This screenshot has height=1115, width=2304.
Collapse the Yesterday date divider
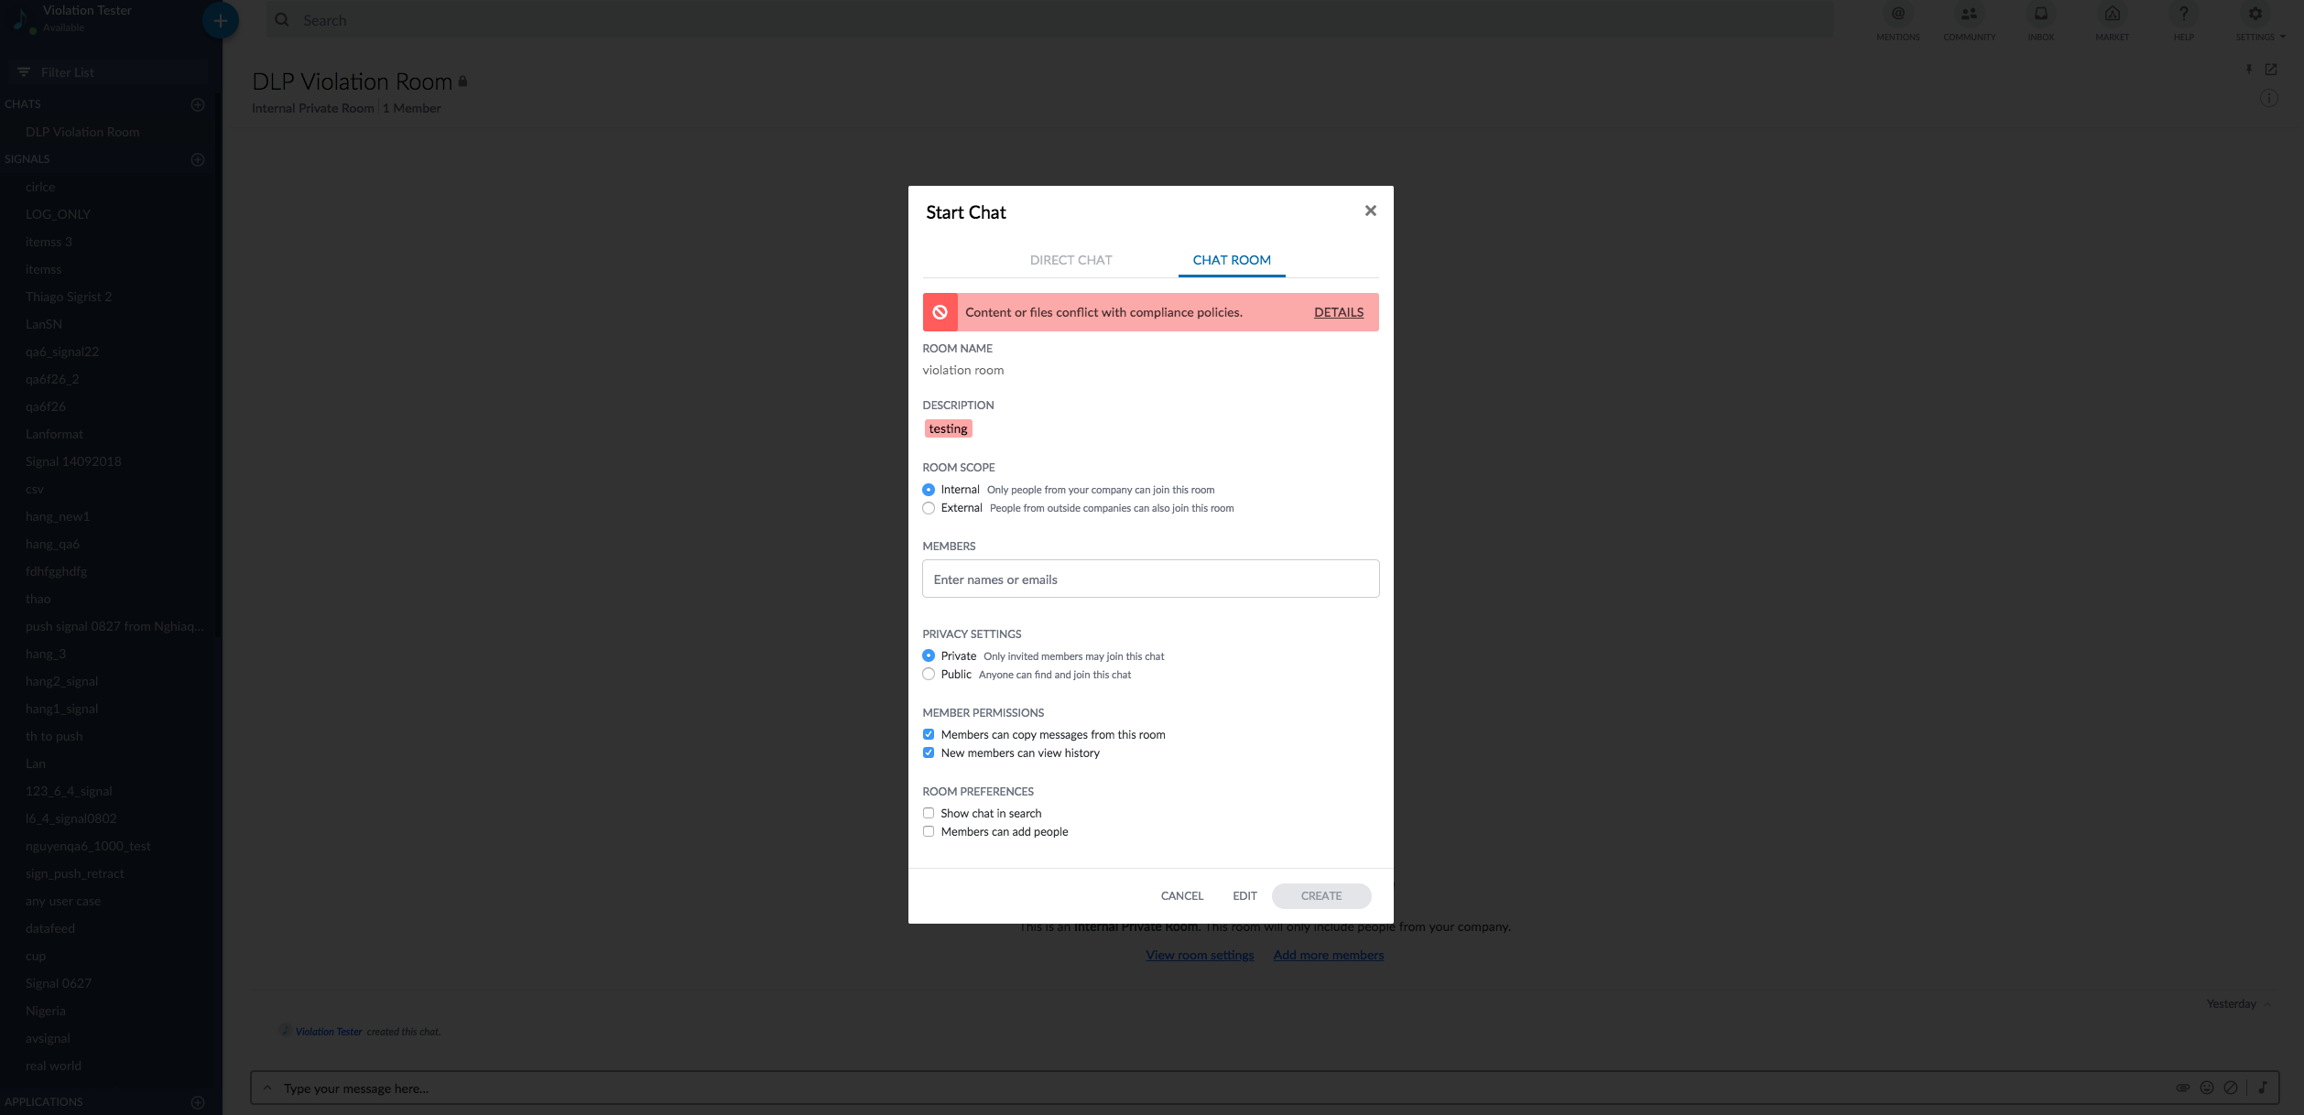(2267, 1004)
